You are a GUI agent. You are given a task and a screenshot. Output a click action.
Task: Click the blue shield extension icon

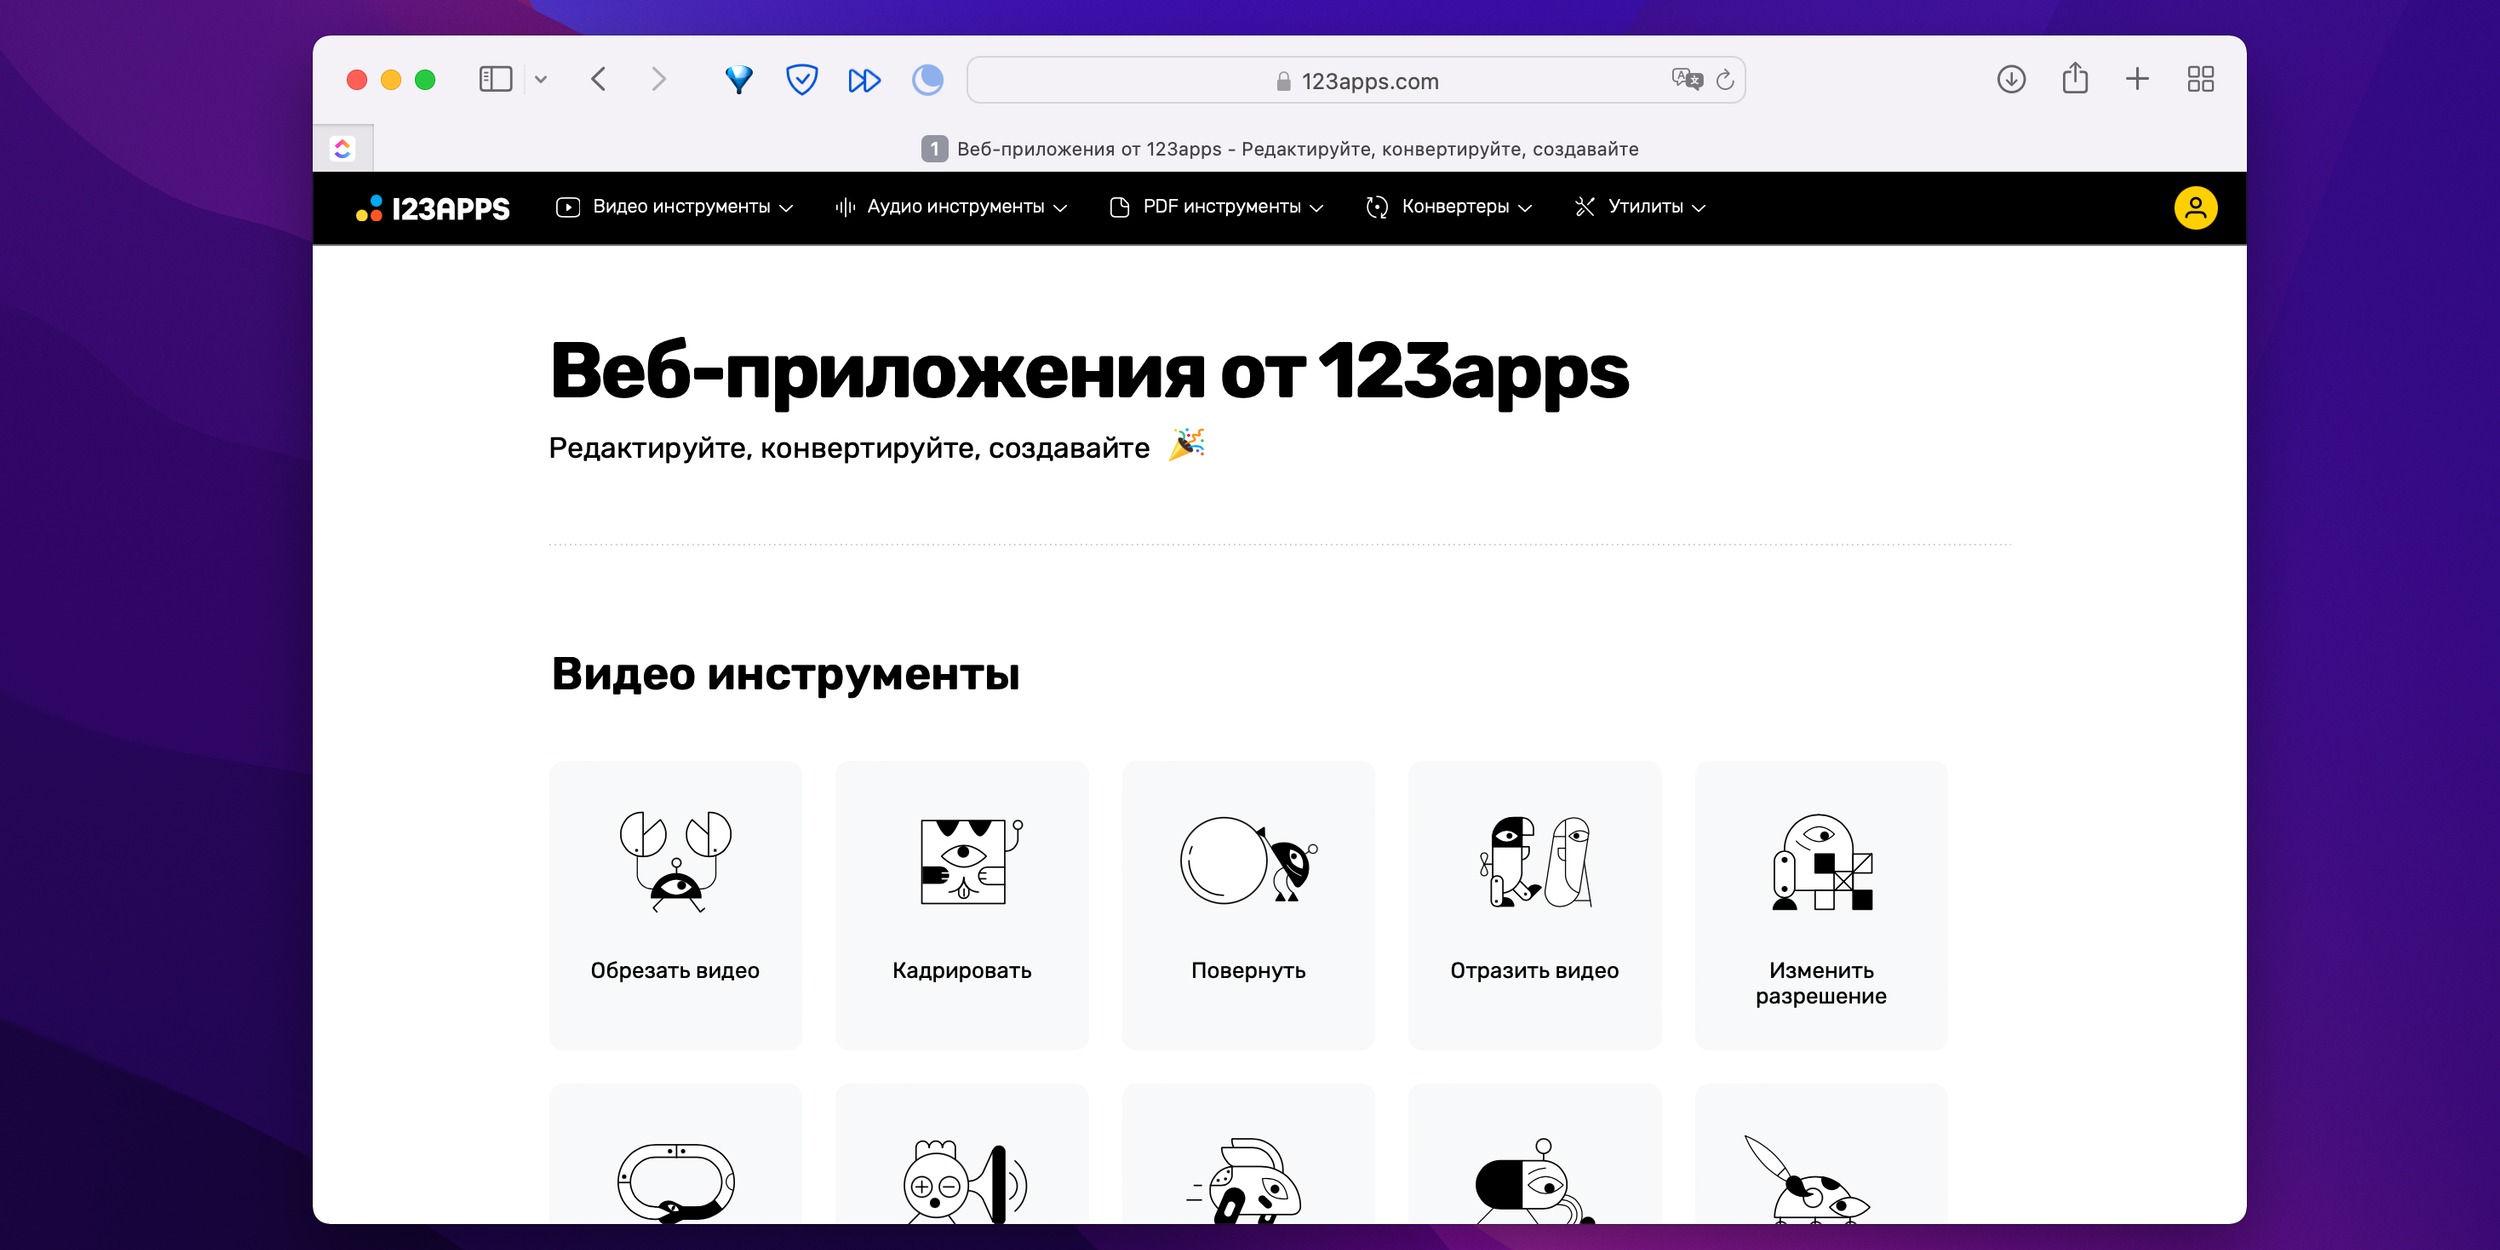[801, 79]
